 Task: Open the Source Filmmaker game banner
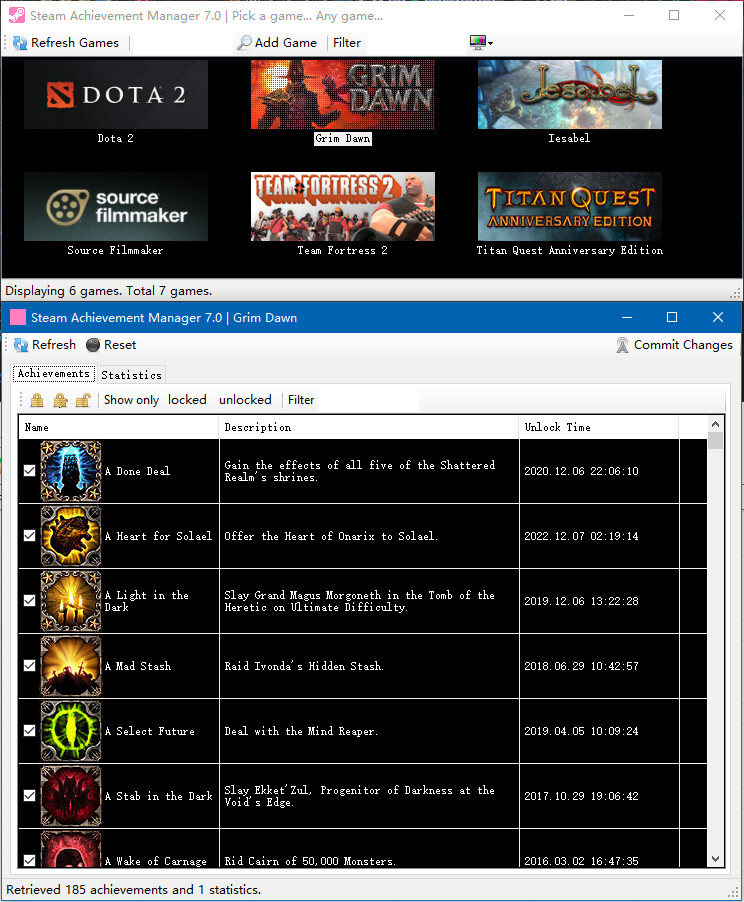(116, 207)
